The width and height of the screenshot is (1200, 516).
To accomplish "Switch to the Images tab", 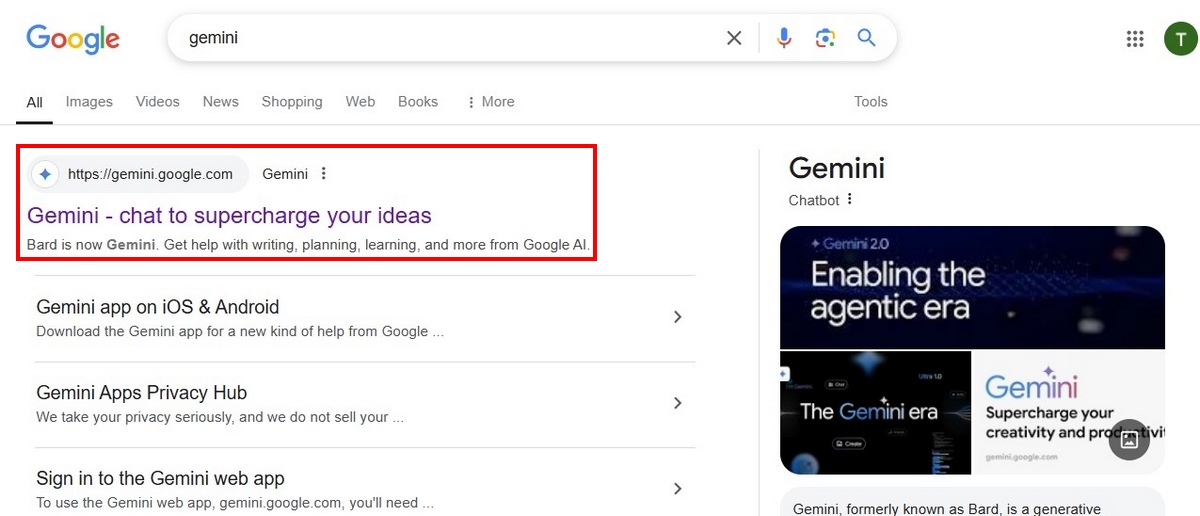I will pyautogui.click(x=89, y=102).
